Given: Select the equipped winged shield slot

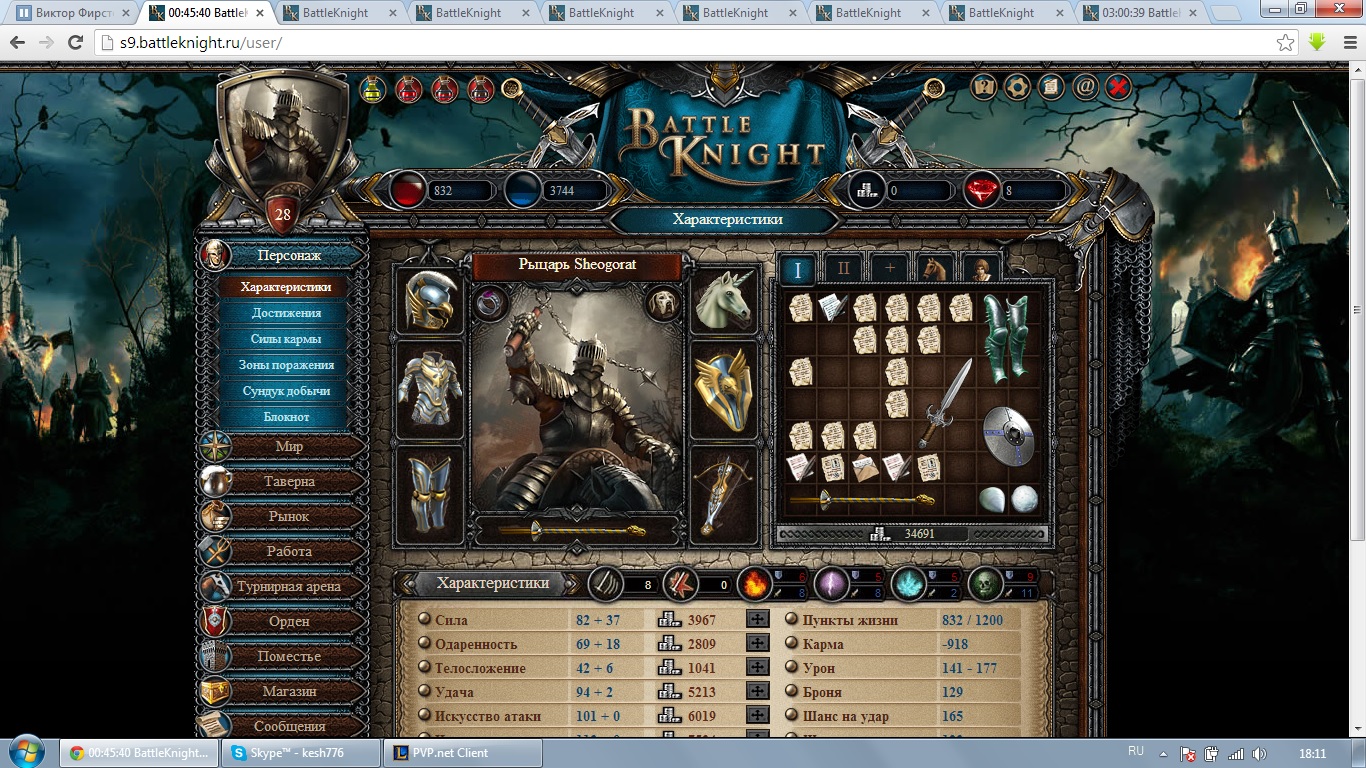Looking at the screenshot, I should [x=725, y=389].
